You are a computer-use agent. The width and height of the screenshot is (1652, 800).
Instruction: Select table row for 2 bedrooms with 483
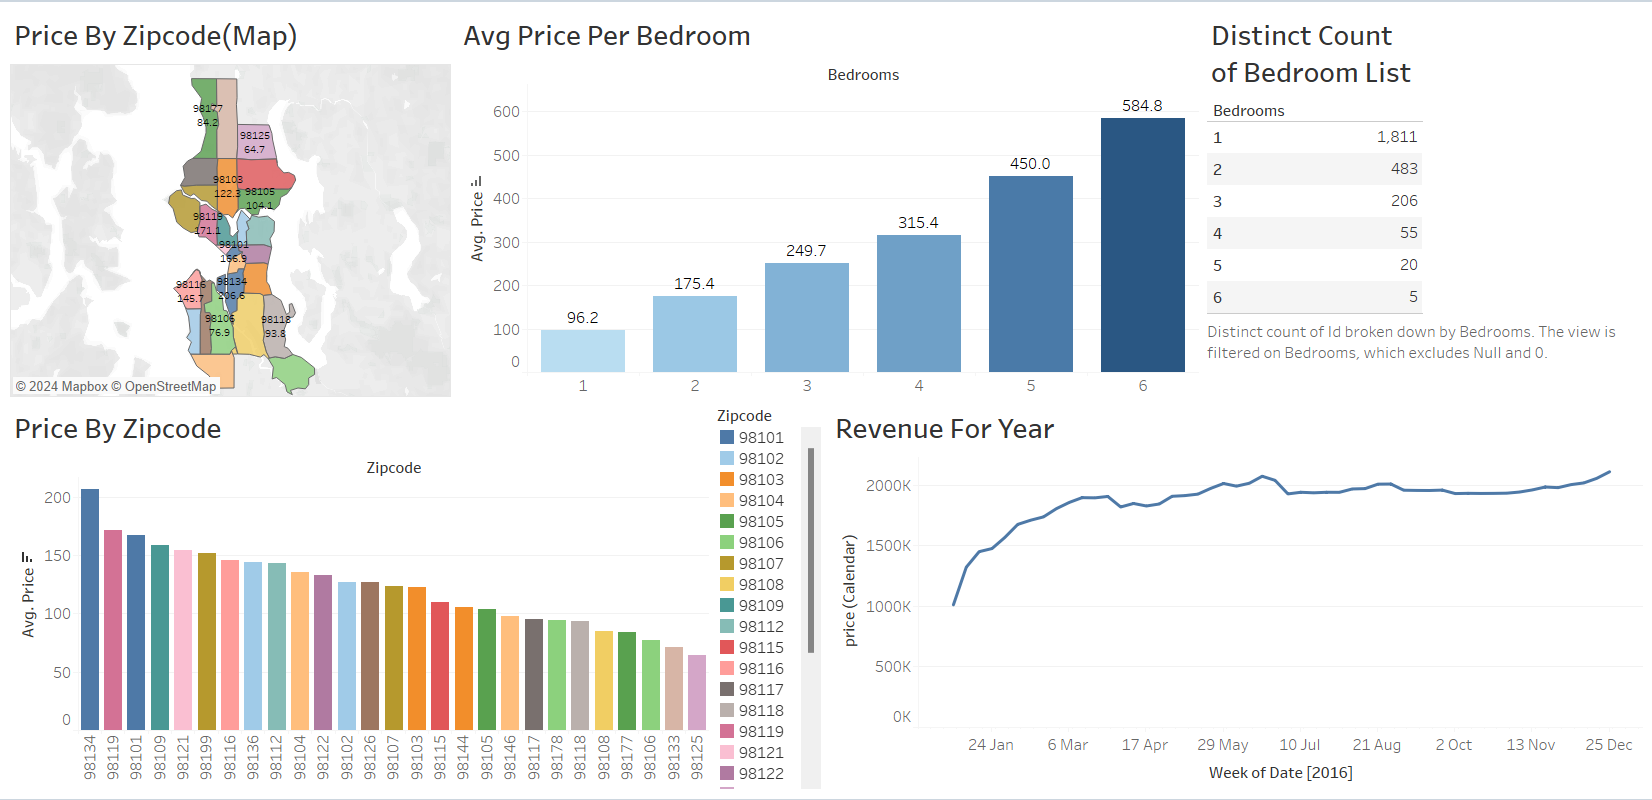pos(1315,169)
